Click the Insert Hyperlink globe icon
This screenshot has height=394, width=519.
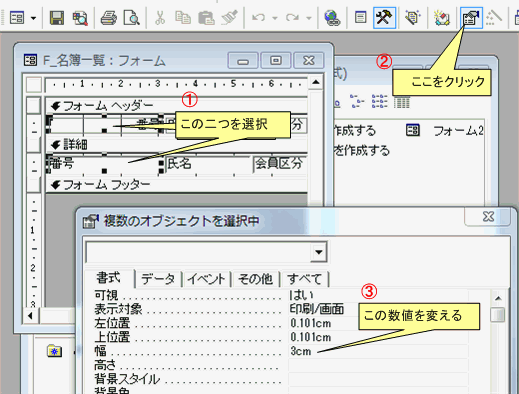click(x=332, y=18)
